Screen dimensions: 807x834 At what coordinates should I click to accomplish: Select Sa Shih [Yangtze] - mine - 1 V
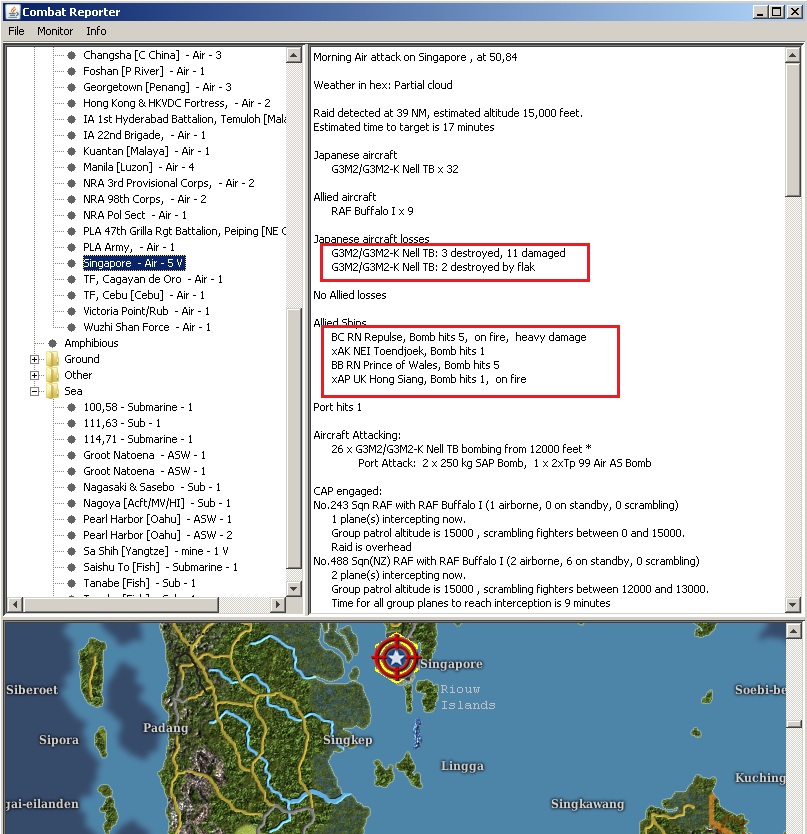(156, 551)
